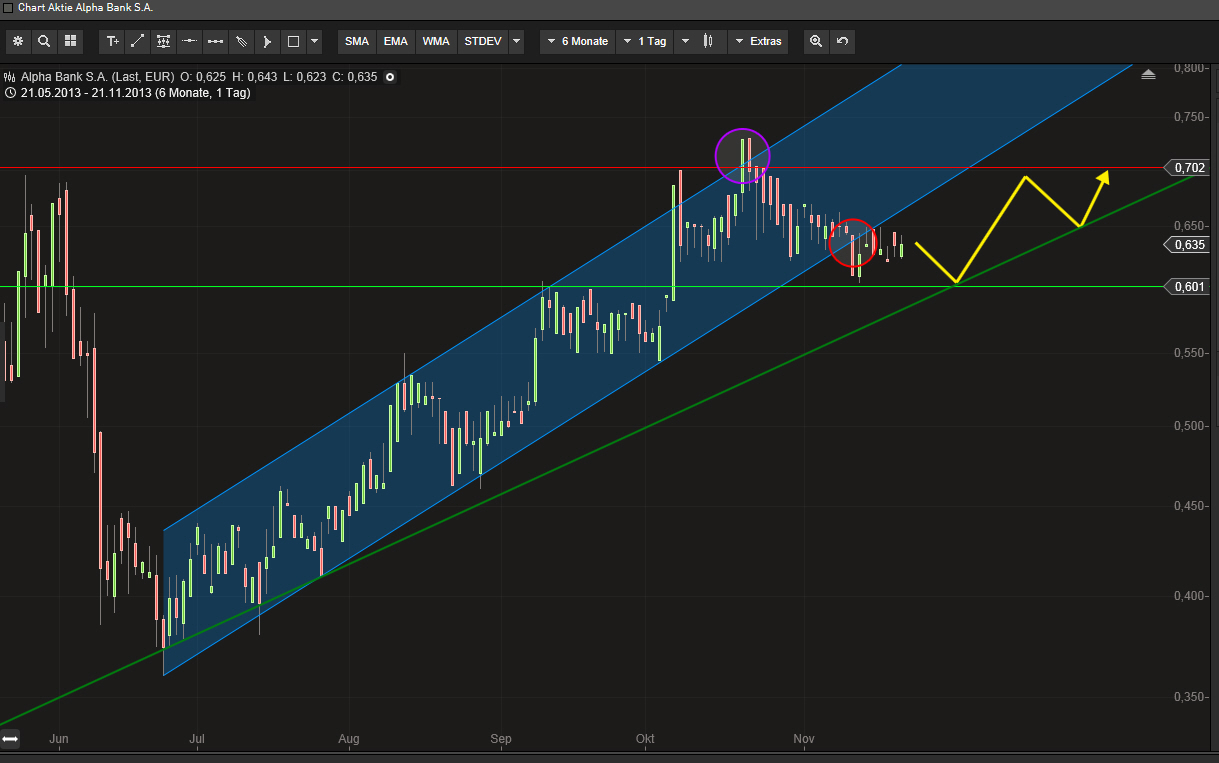Expand the drawing tools dropdown arrow
This screenshot has height=763, width=1219.
point(315,41)
